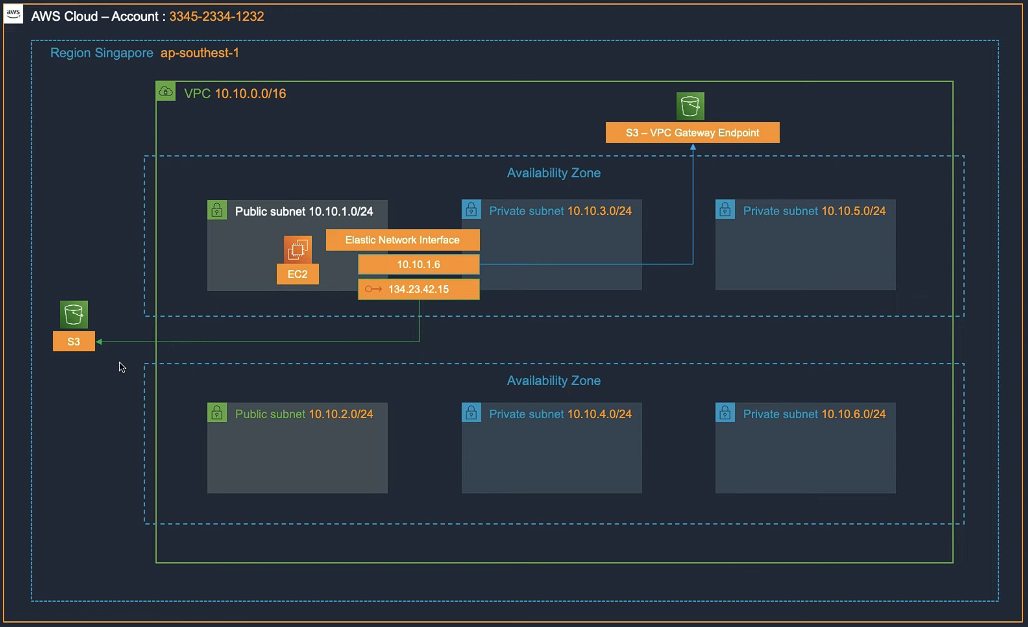The width and height of the screenshot is (1028, 627).
Task: Click the private IP 10.10.1.6 box
Action: 419,264
